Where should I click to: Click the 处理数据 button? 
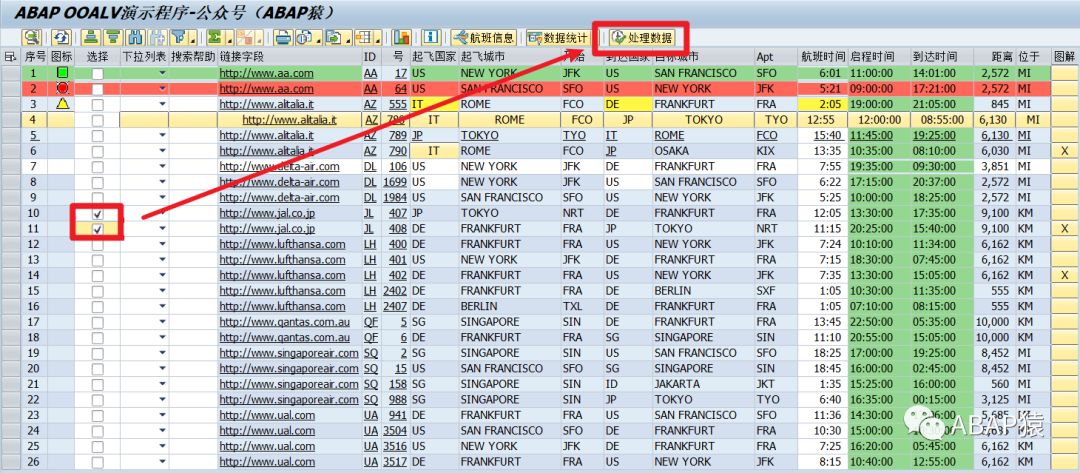(x=642, y=37)
